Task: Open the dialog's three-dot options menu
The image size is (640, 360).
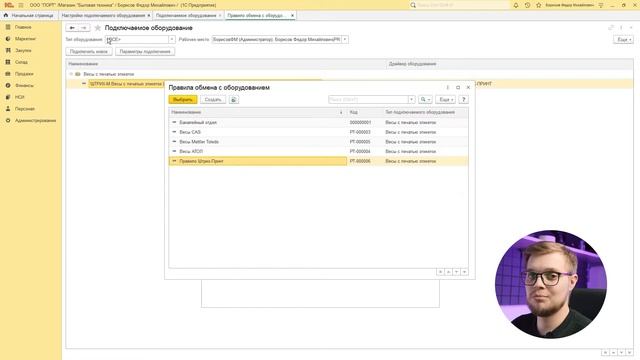Action: pyautogui.click(x=448, y=87)
